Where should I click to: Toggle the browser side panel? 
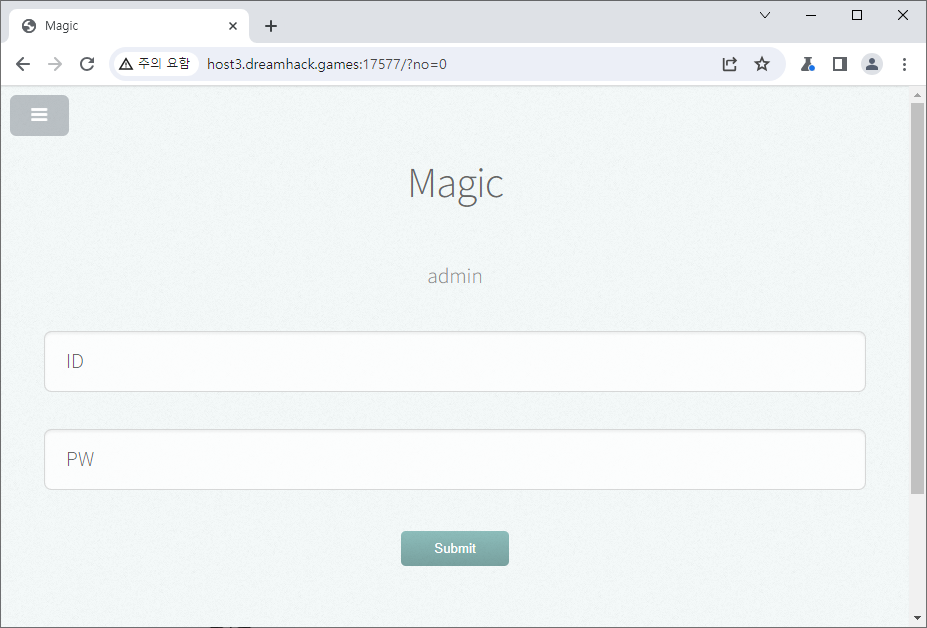coord(840,64)
